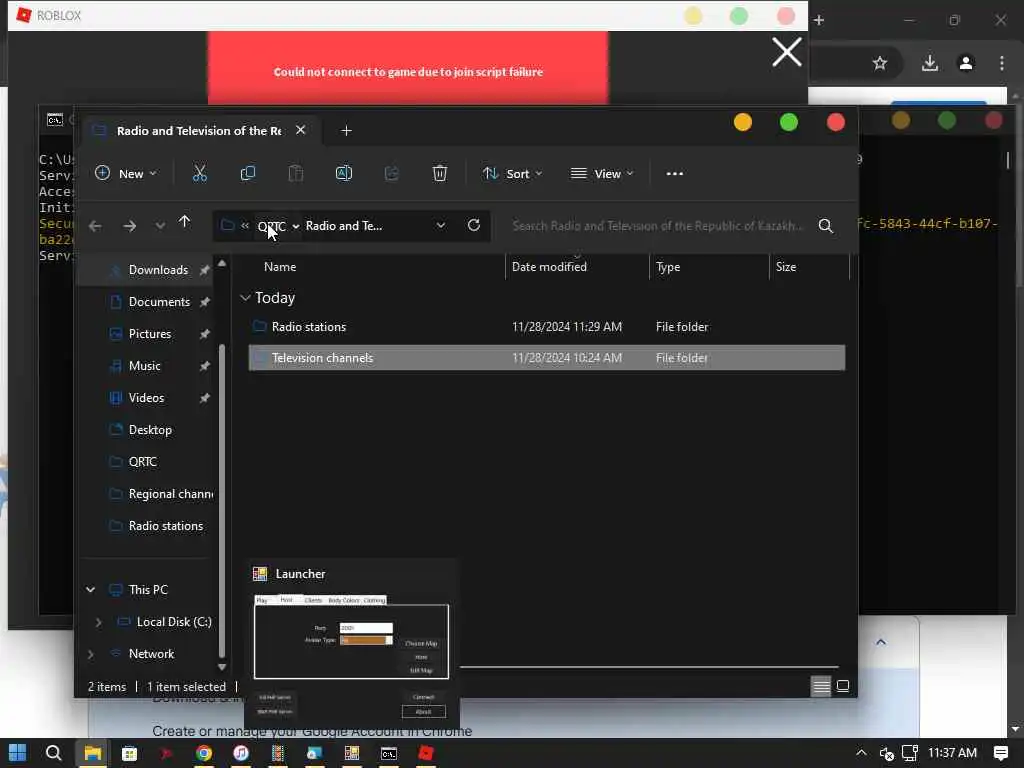Select Videos in Quick access
The height and width of the screenshot is (768, 1024).
pos(146,398)
